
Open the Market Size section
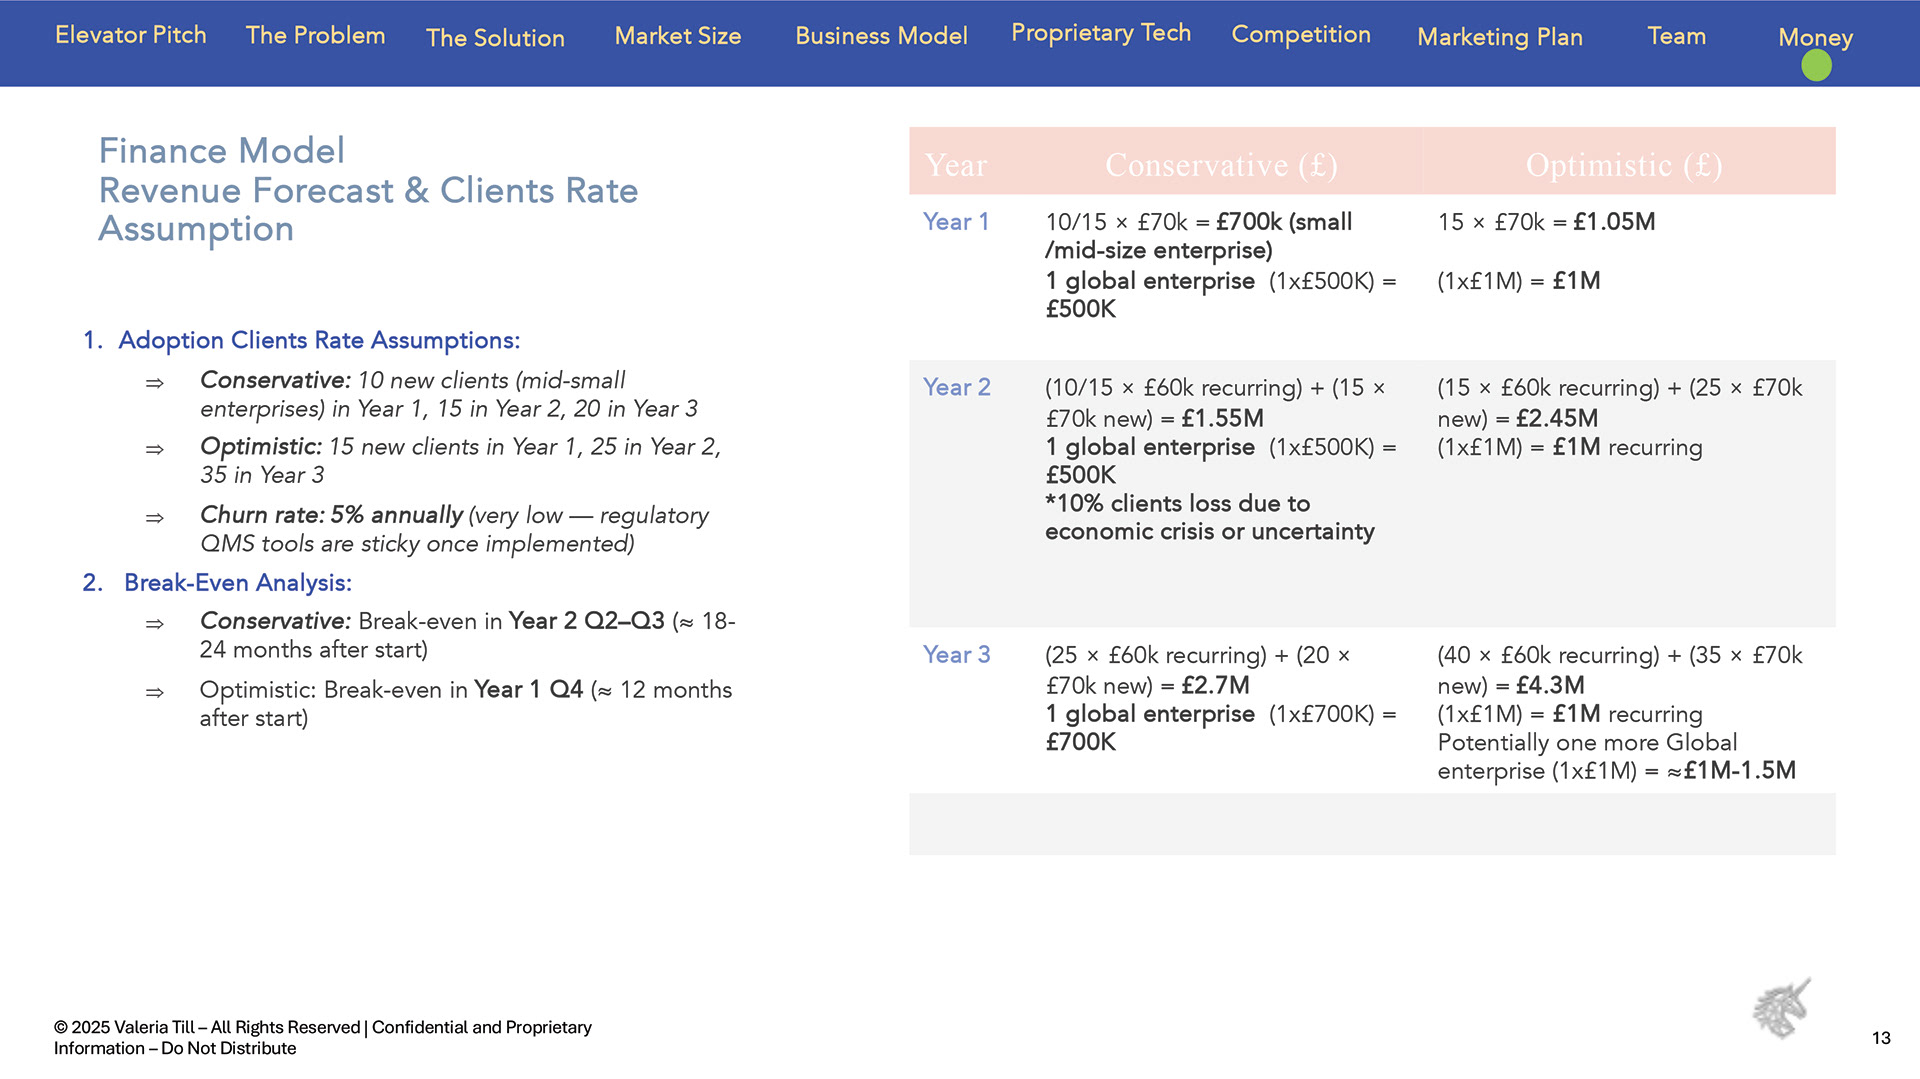[678, 36]
